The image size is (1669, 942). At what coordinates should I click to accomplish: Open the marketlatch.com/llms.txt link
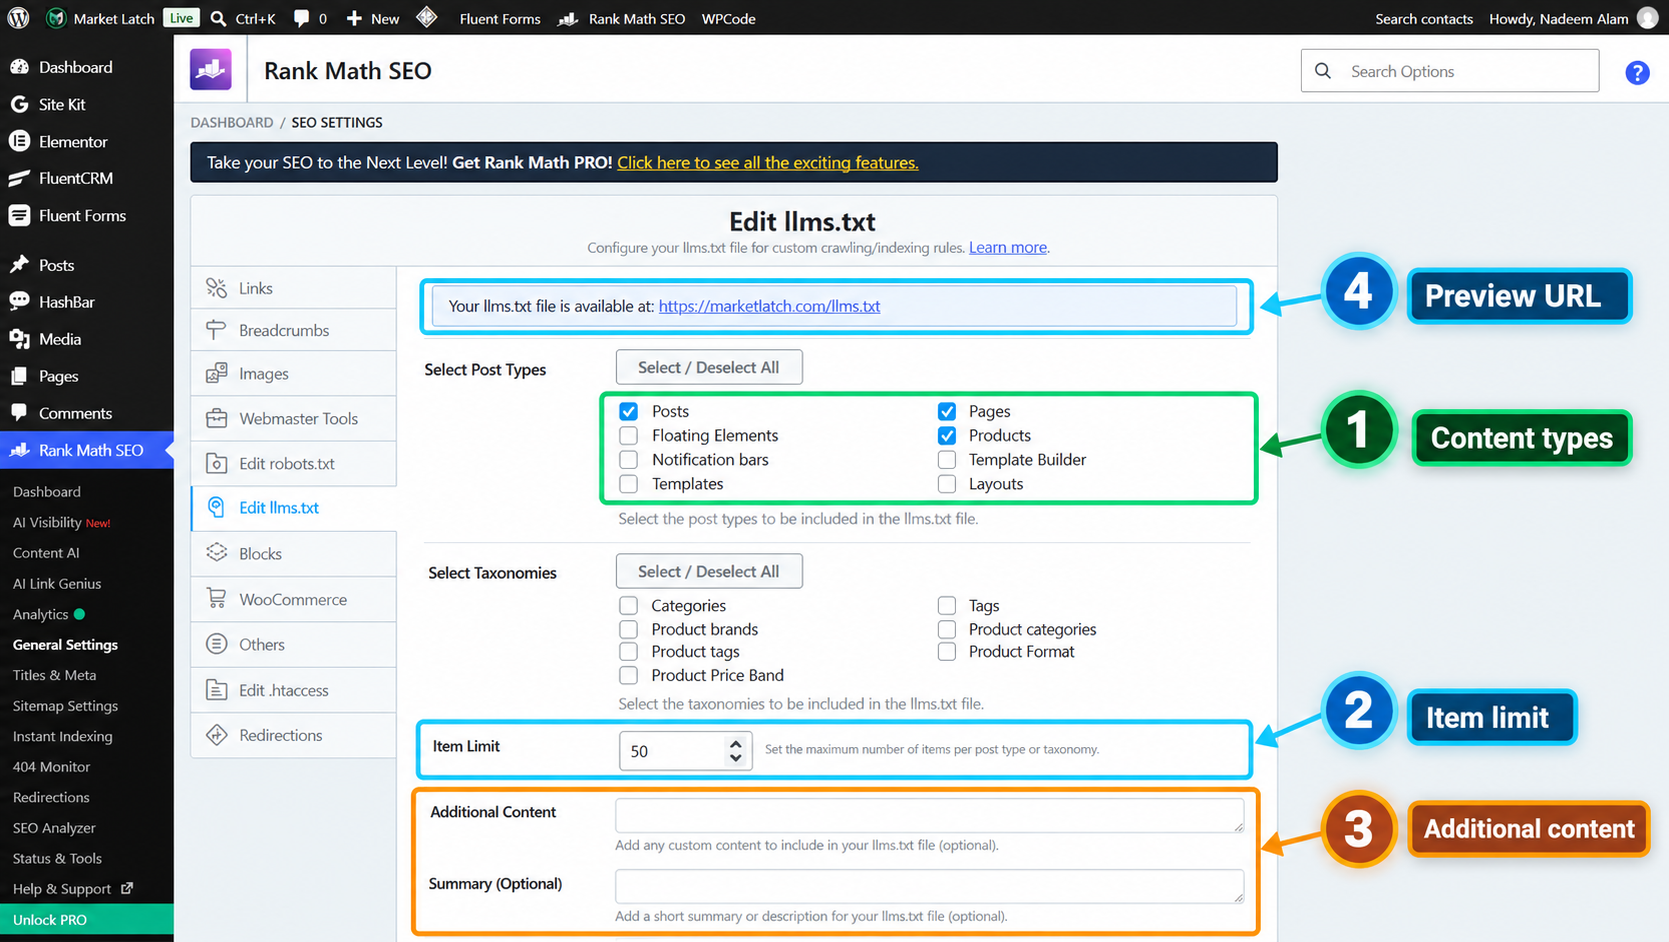769,306
